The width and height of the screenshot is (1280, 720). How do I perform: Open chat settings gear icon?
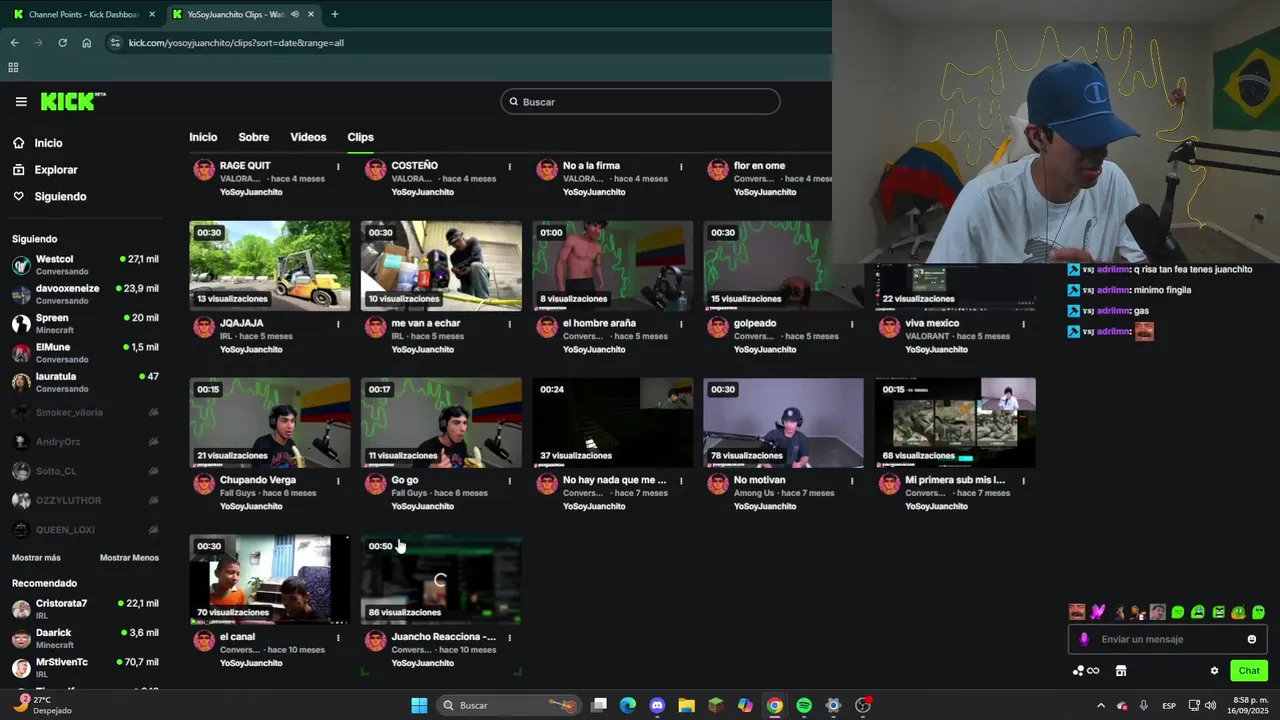pos(1214,671)
